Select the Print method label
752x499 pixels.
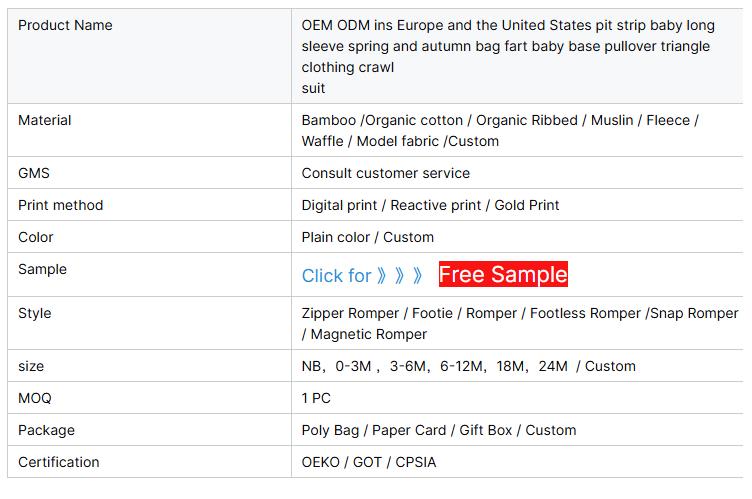[61, 205]
